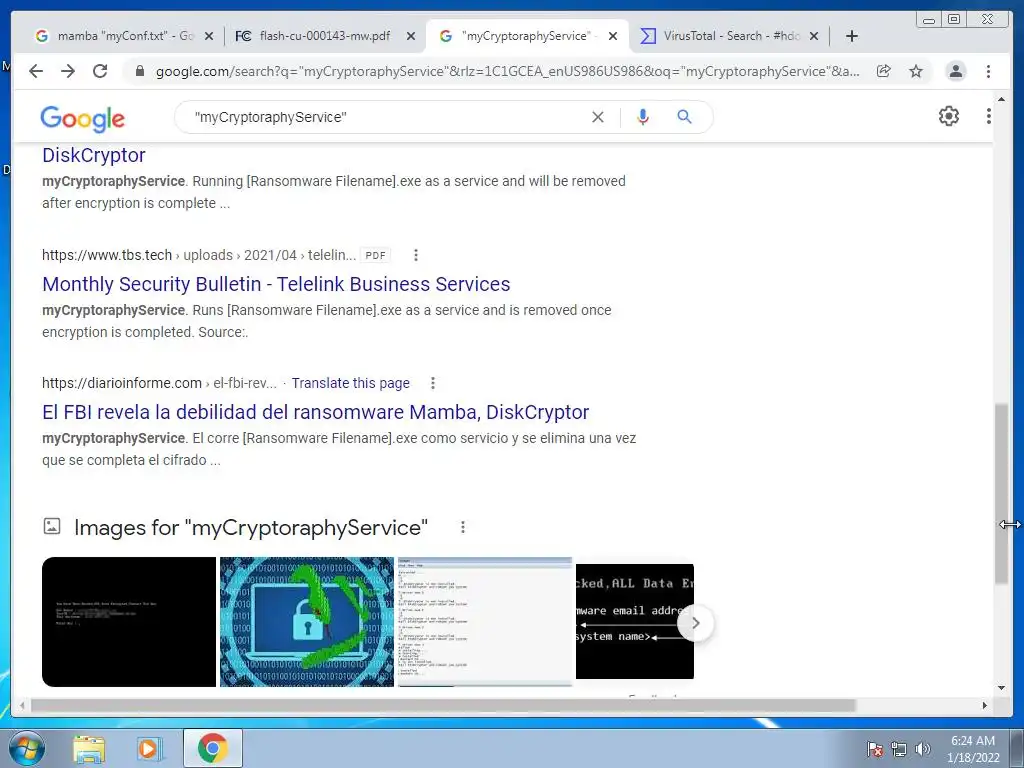The image size is (1024, 768).
Task: Open Monthly Security Bulletin - Telelink link
Action: (x=276, y=284)
